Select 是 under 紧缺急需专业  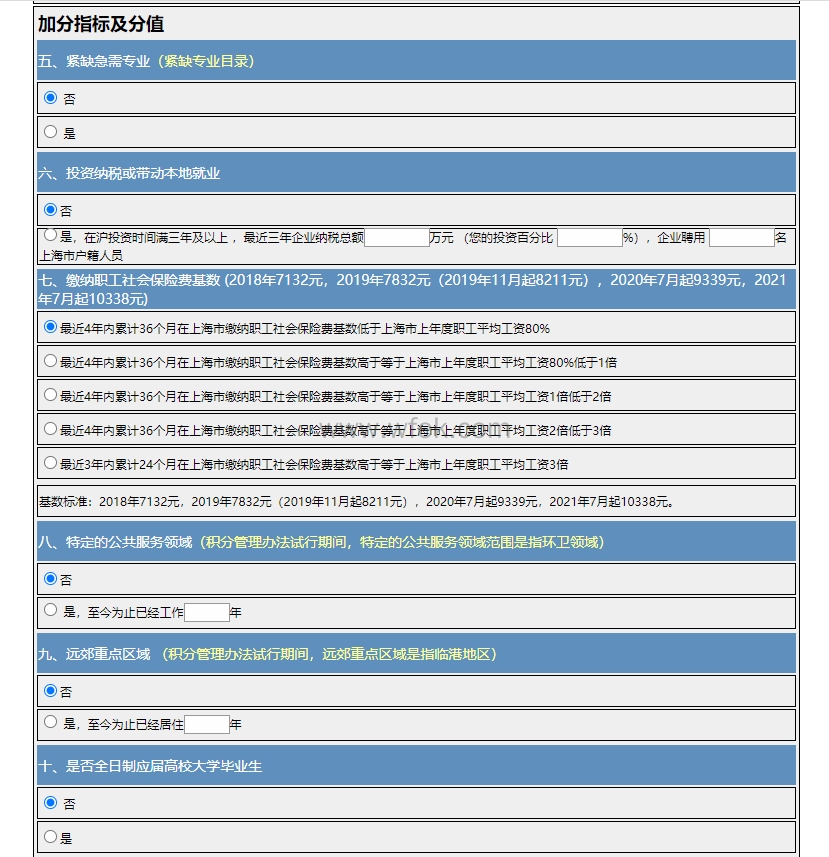[x=51, y=131]
